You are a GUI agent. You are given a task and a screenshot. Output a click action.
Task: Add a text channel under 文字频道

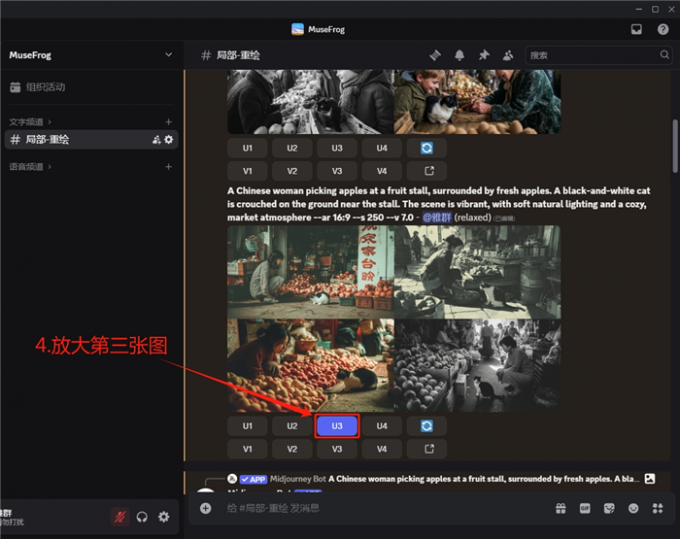point(169,122)
